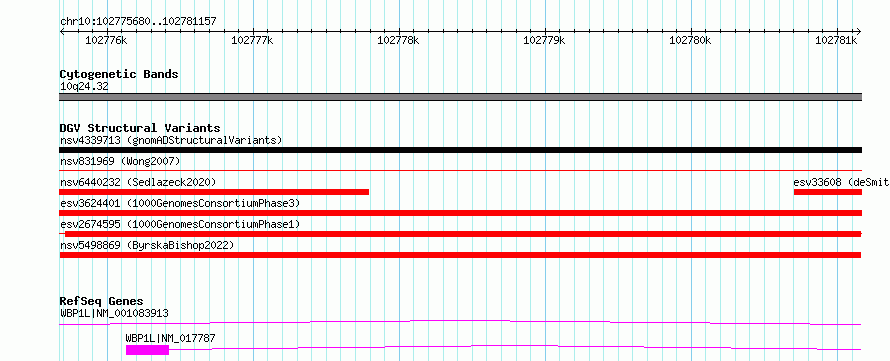Click the 102780k ruler tick label

pyautogui.click(x=691, y=40)
